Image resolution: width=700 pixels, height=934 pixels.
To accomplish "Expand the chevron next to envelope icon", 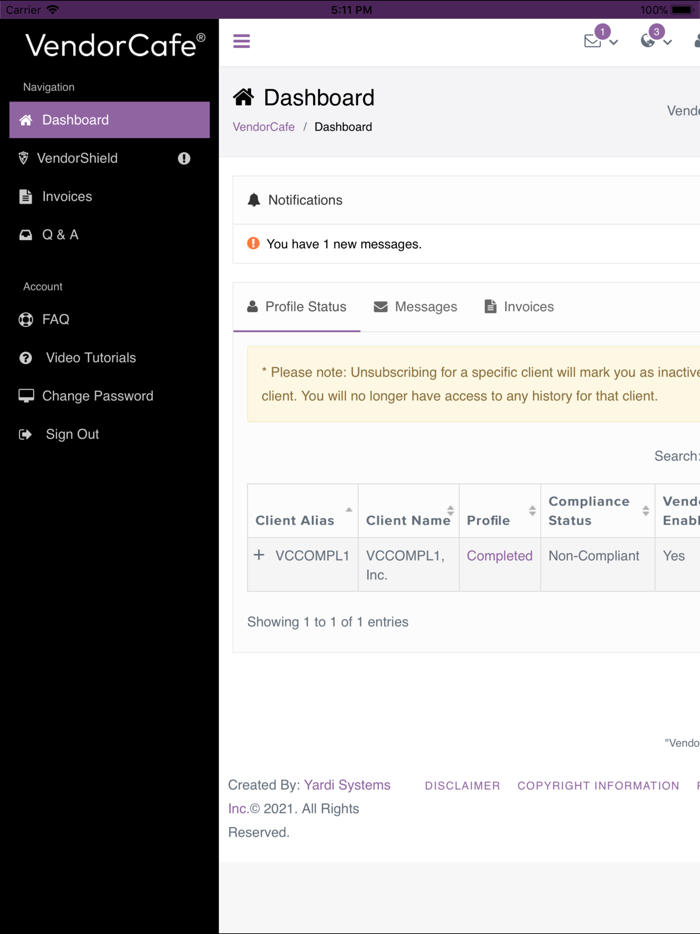I will point(614,42).
